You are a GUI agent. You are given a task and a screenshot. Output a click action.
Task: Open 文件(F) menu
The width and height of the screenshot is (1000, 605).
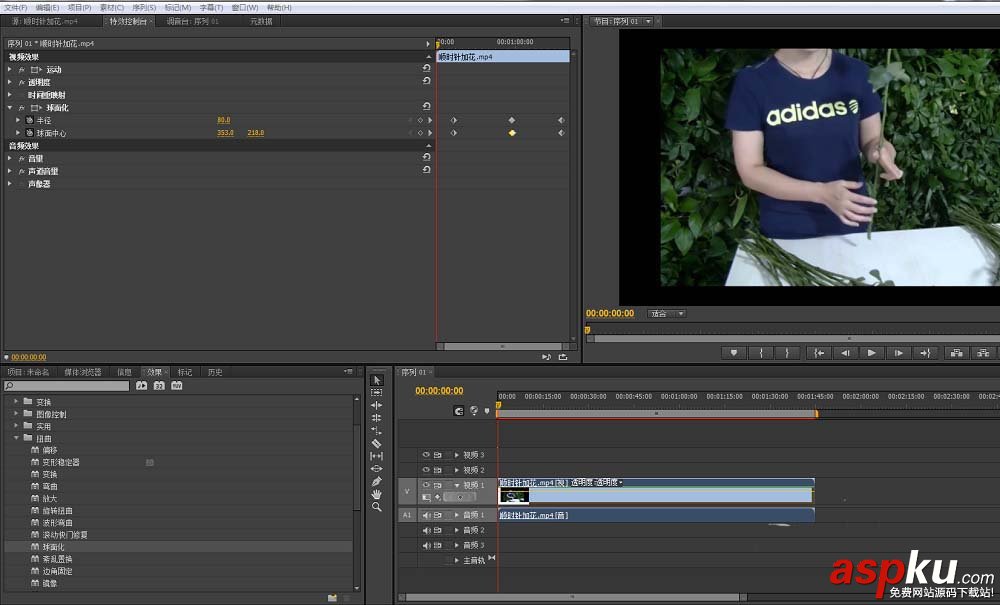click(16, 8)
